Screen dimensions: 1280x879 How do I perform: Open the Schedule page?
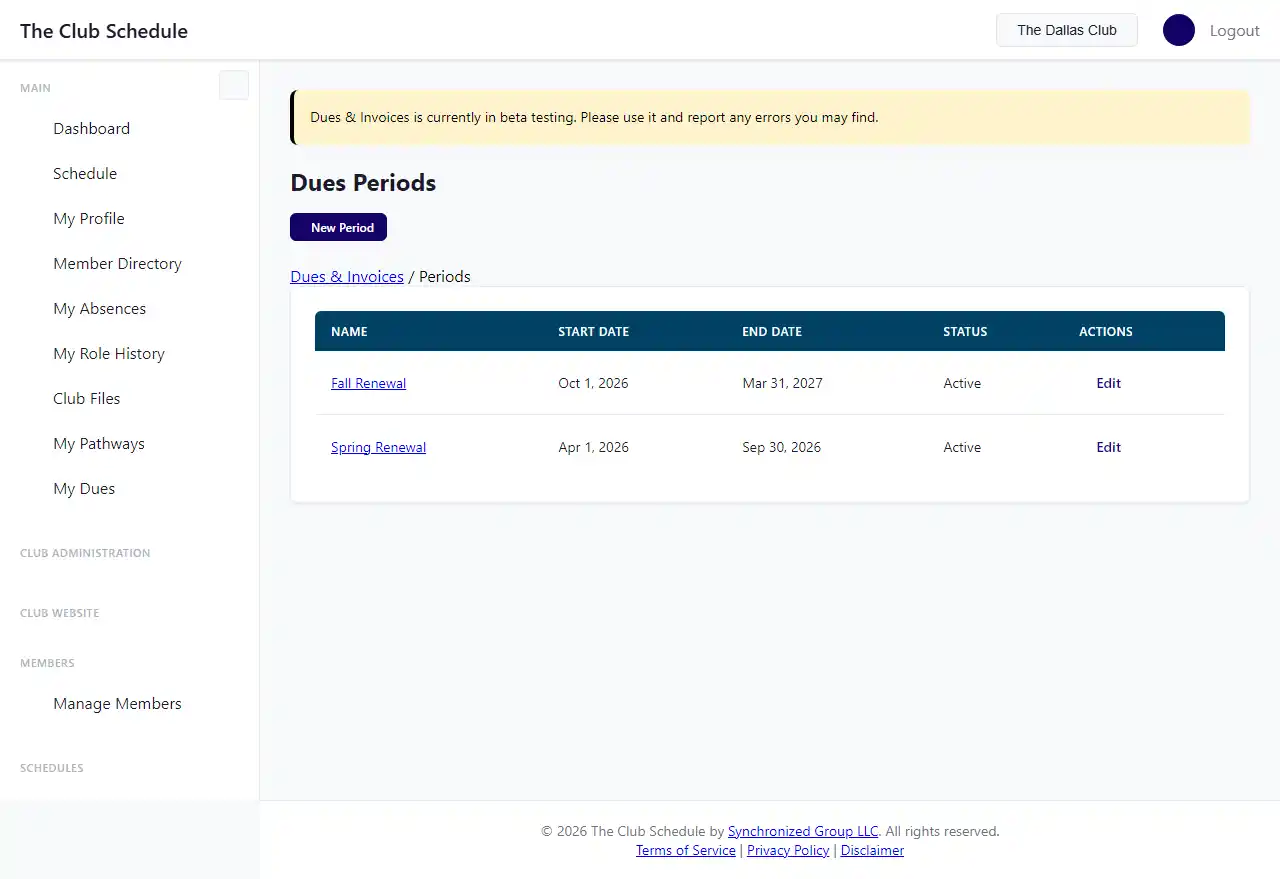click(85, 173)
